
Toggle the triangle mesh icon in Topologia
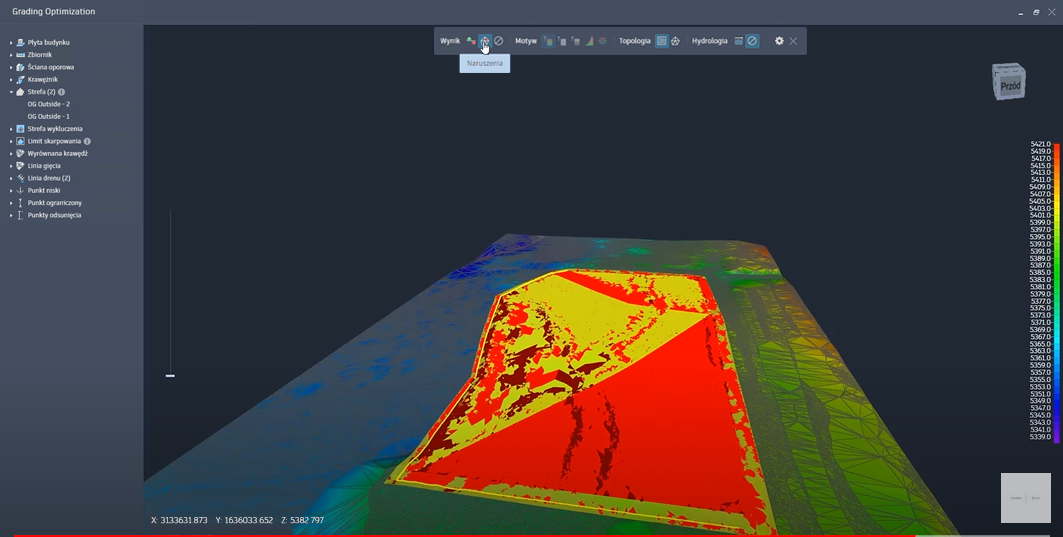click(675, 41)
